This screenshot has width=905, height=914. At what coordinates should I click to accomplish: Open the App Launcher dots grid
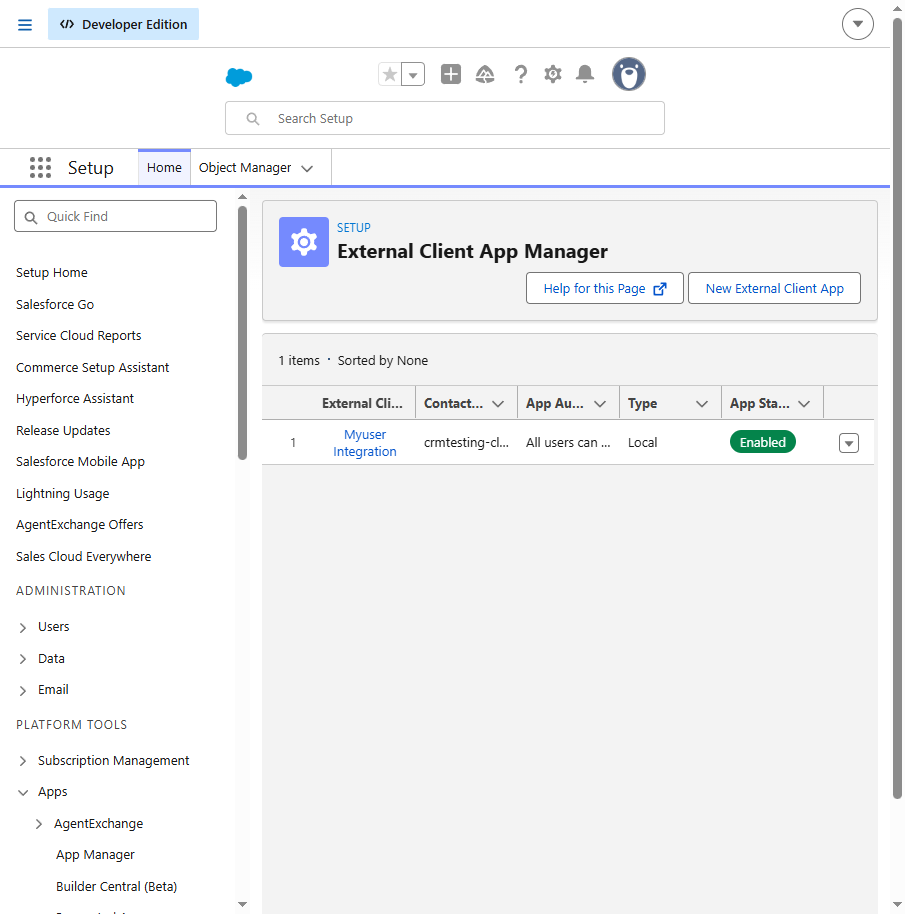40,167
